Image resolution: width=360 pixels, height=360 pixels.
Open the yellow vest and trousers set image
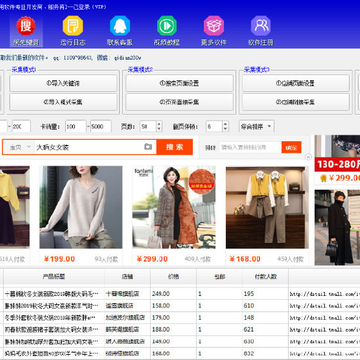click(x=267, y=207)
